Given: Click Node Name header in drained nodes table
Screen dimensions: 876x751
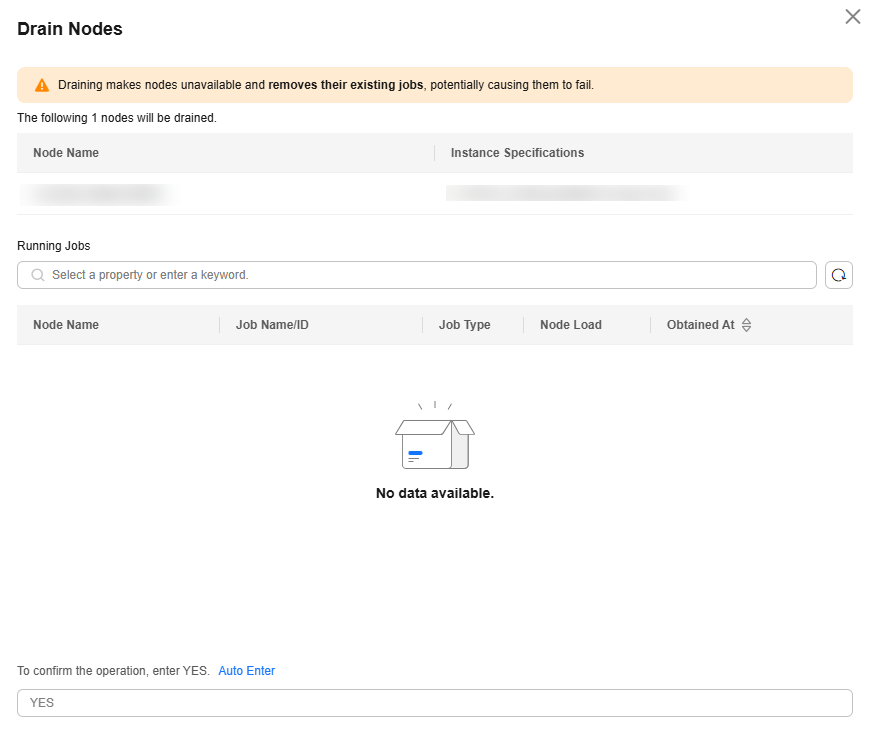Looking at the screenshot, I should click(66, 153).
